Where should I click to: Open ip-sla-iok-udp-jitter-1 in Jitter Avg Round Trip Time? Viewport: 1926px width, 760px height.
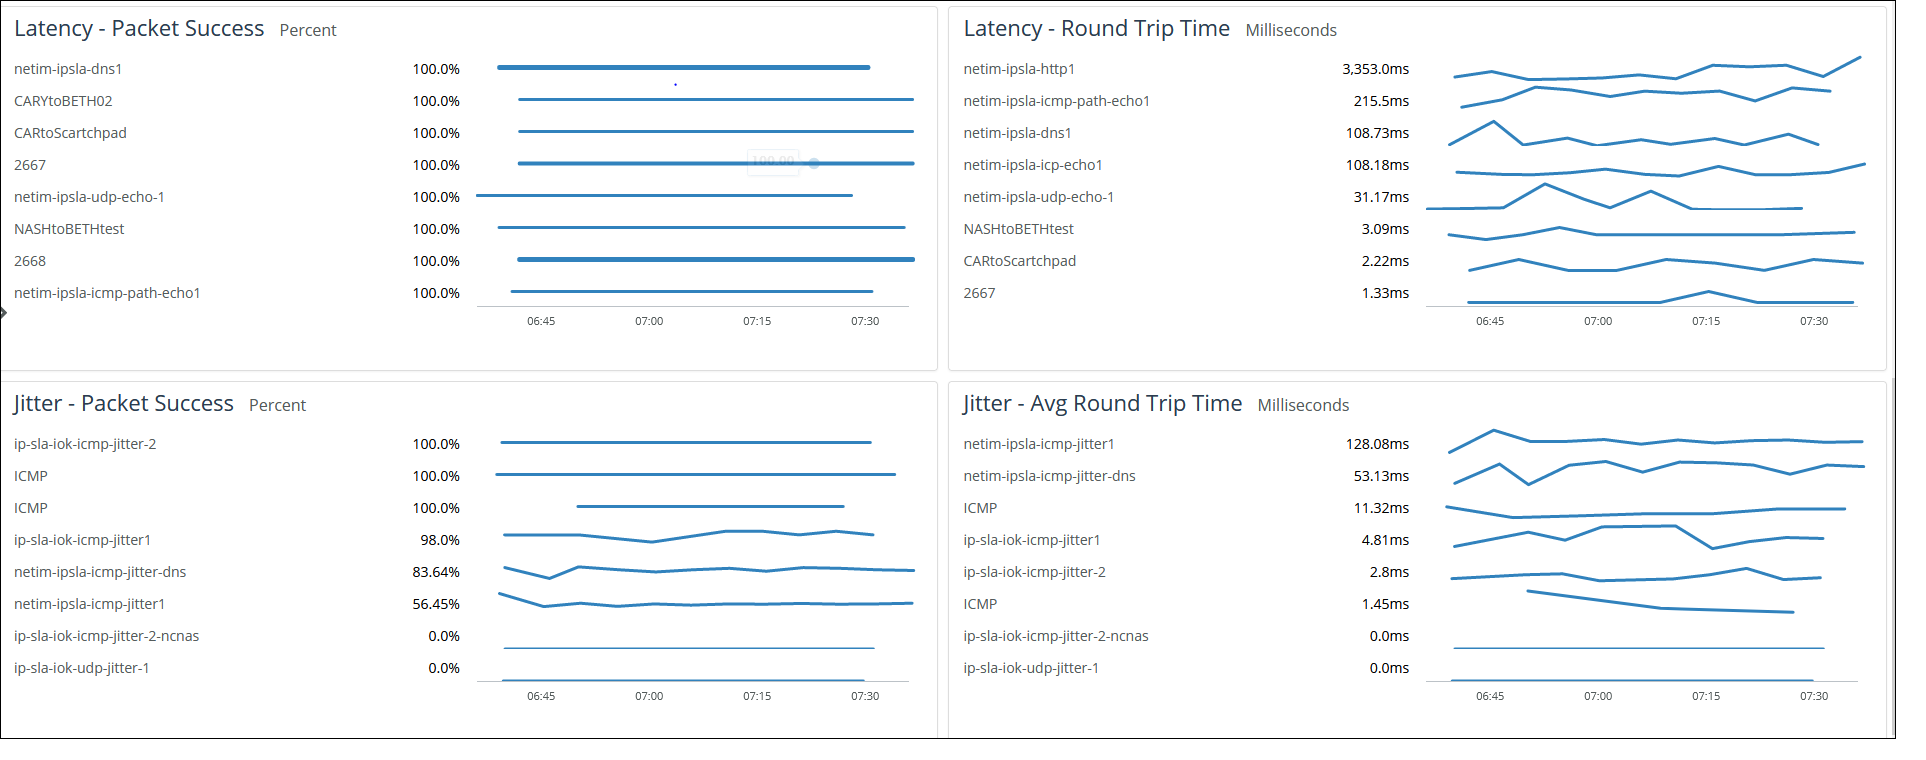[x=1030, y=668]
